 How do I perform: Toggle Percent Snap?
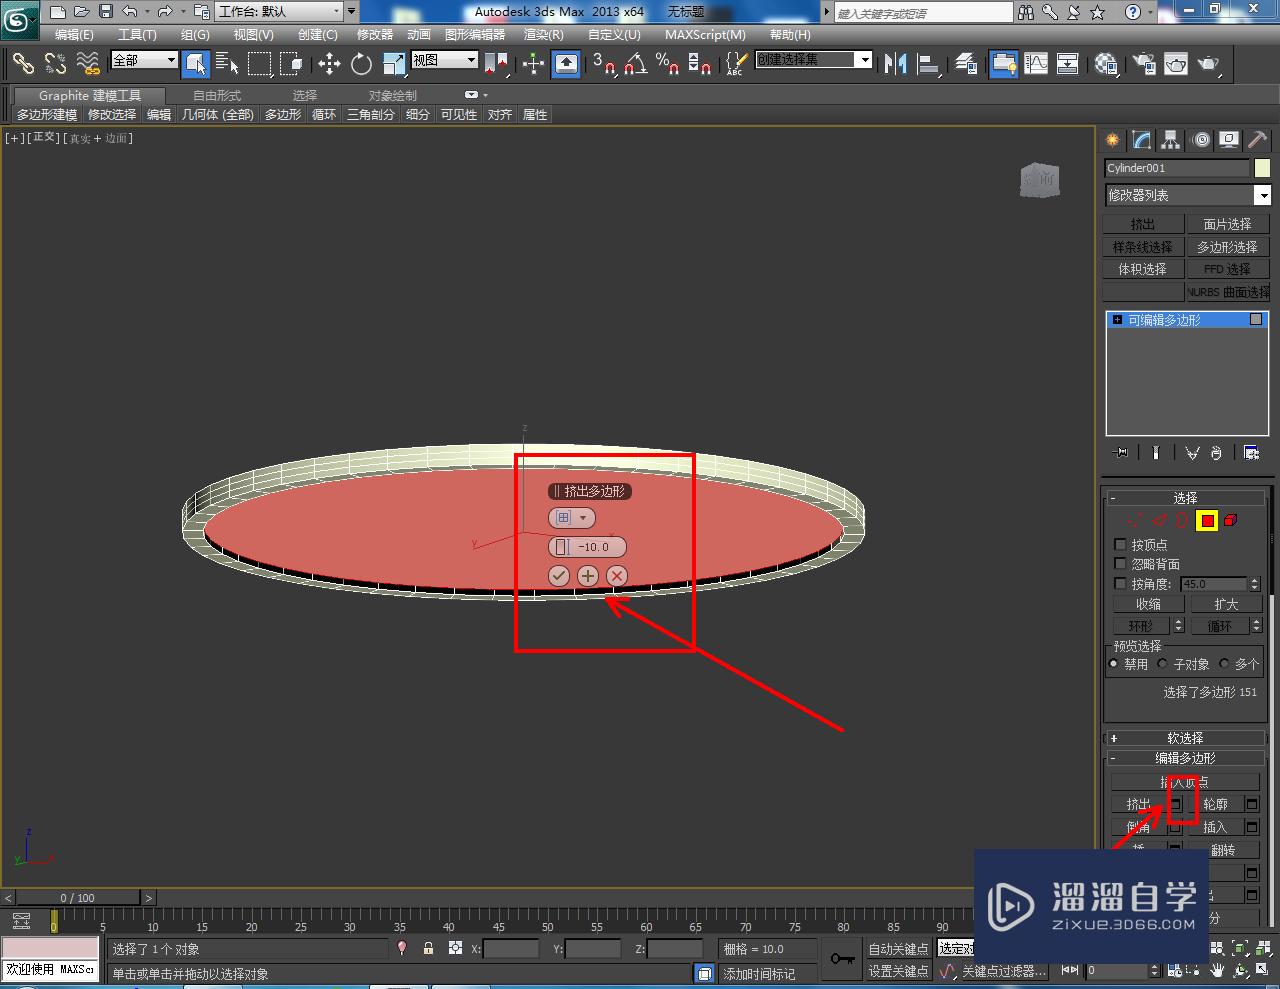668,64
